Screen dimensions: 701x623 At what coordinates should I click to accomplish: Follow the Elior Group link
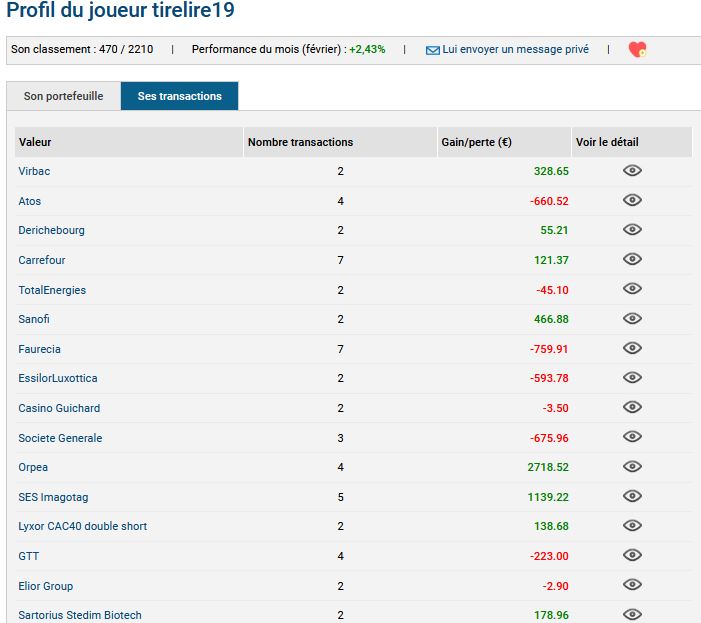click(x=46, y=586)
